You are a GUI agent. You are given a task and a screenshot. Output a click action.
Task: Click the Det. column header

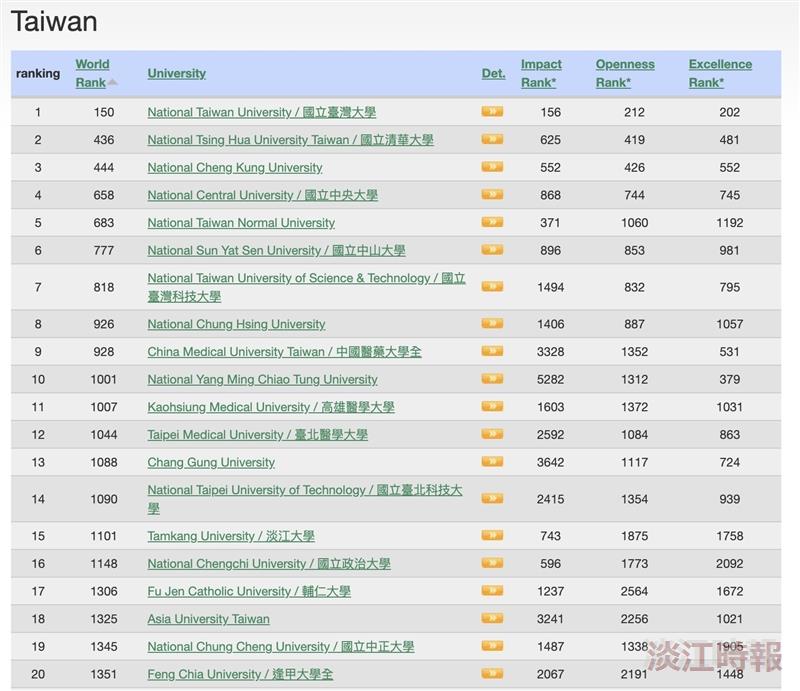(493, 73)
